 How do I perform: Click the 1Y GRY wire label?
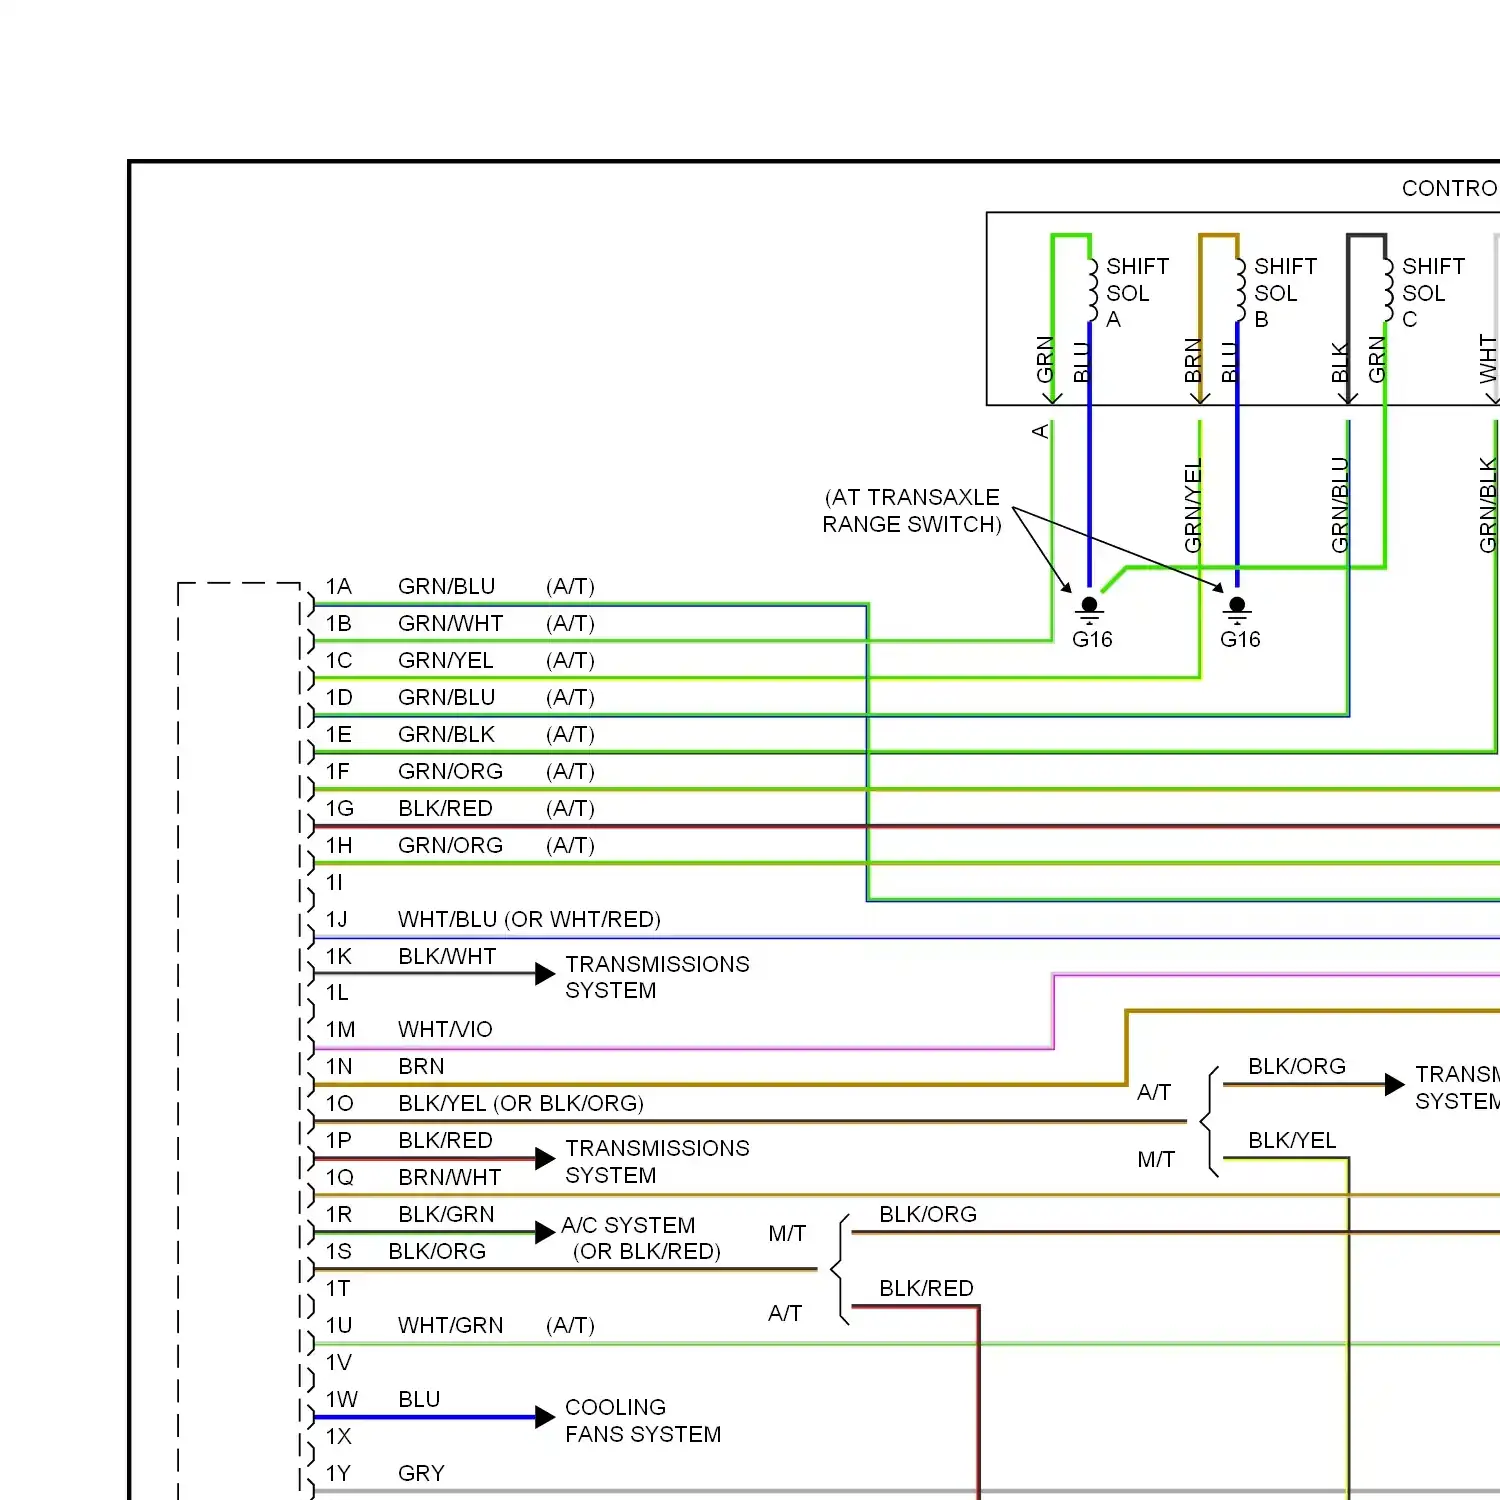point(421,1474)
